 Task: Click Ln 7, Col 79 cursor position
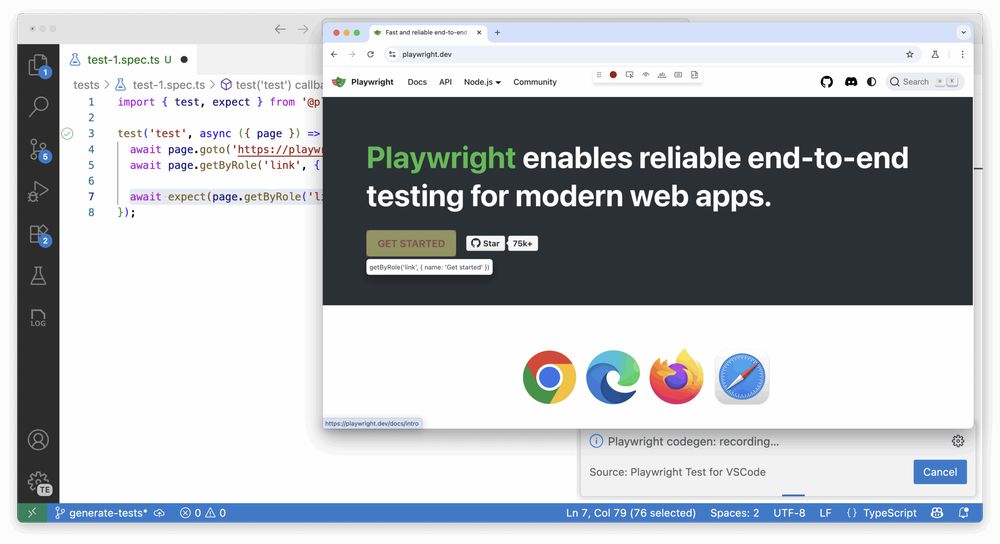(631, 513)
